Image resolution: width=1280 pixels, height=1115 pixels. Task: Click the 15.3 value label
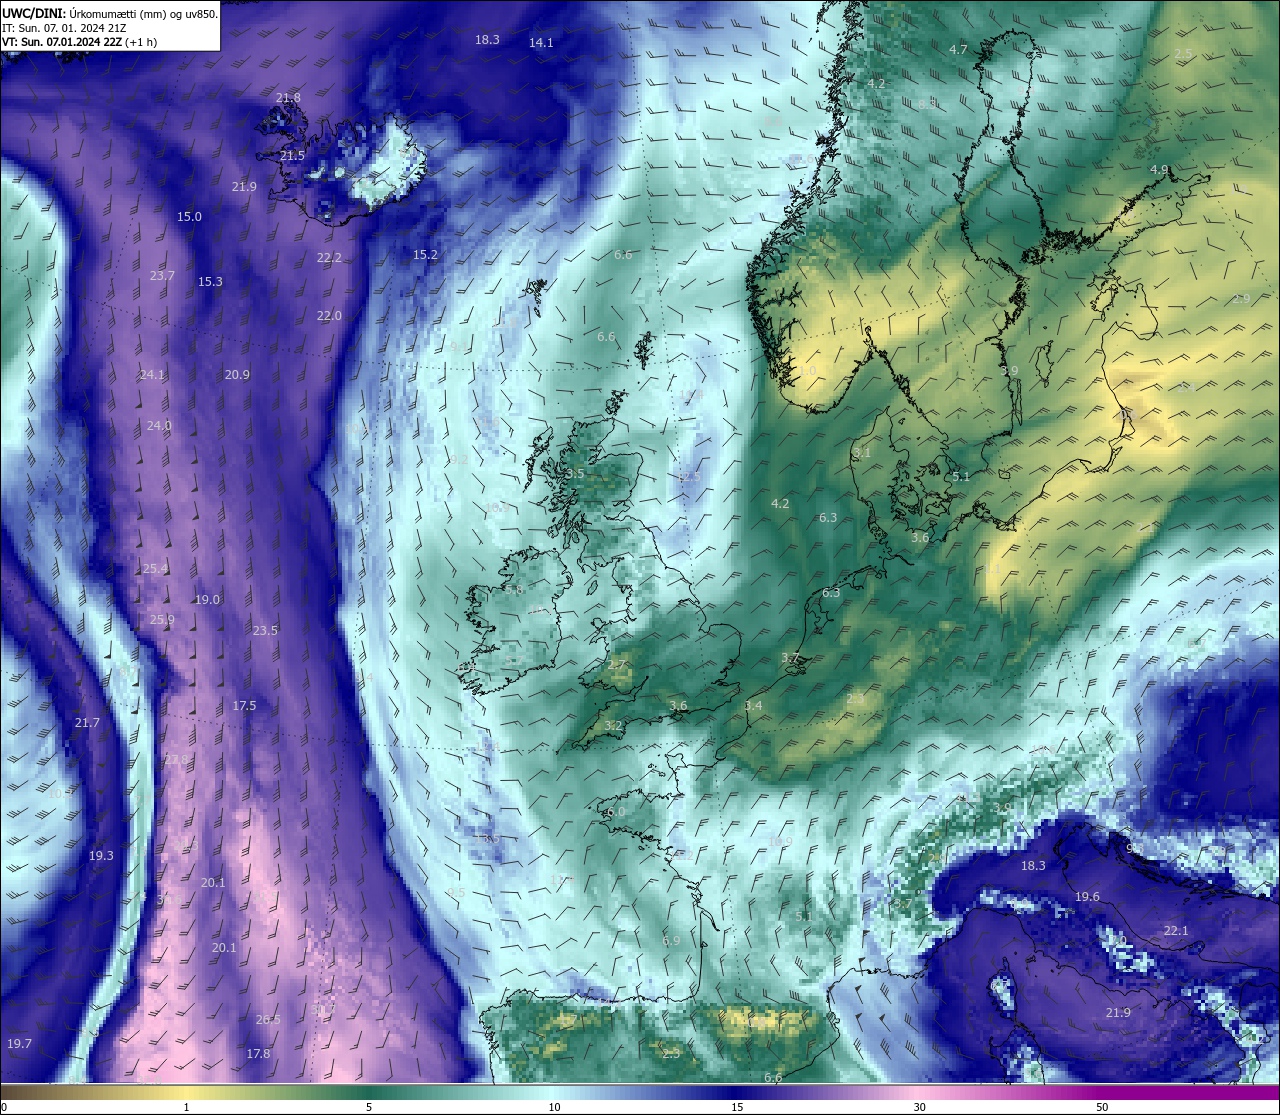[x=210, y=282]
